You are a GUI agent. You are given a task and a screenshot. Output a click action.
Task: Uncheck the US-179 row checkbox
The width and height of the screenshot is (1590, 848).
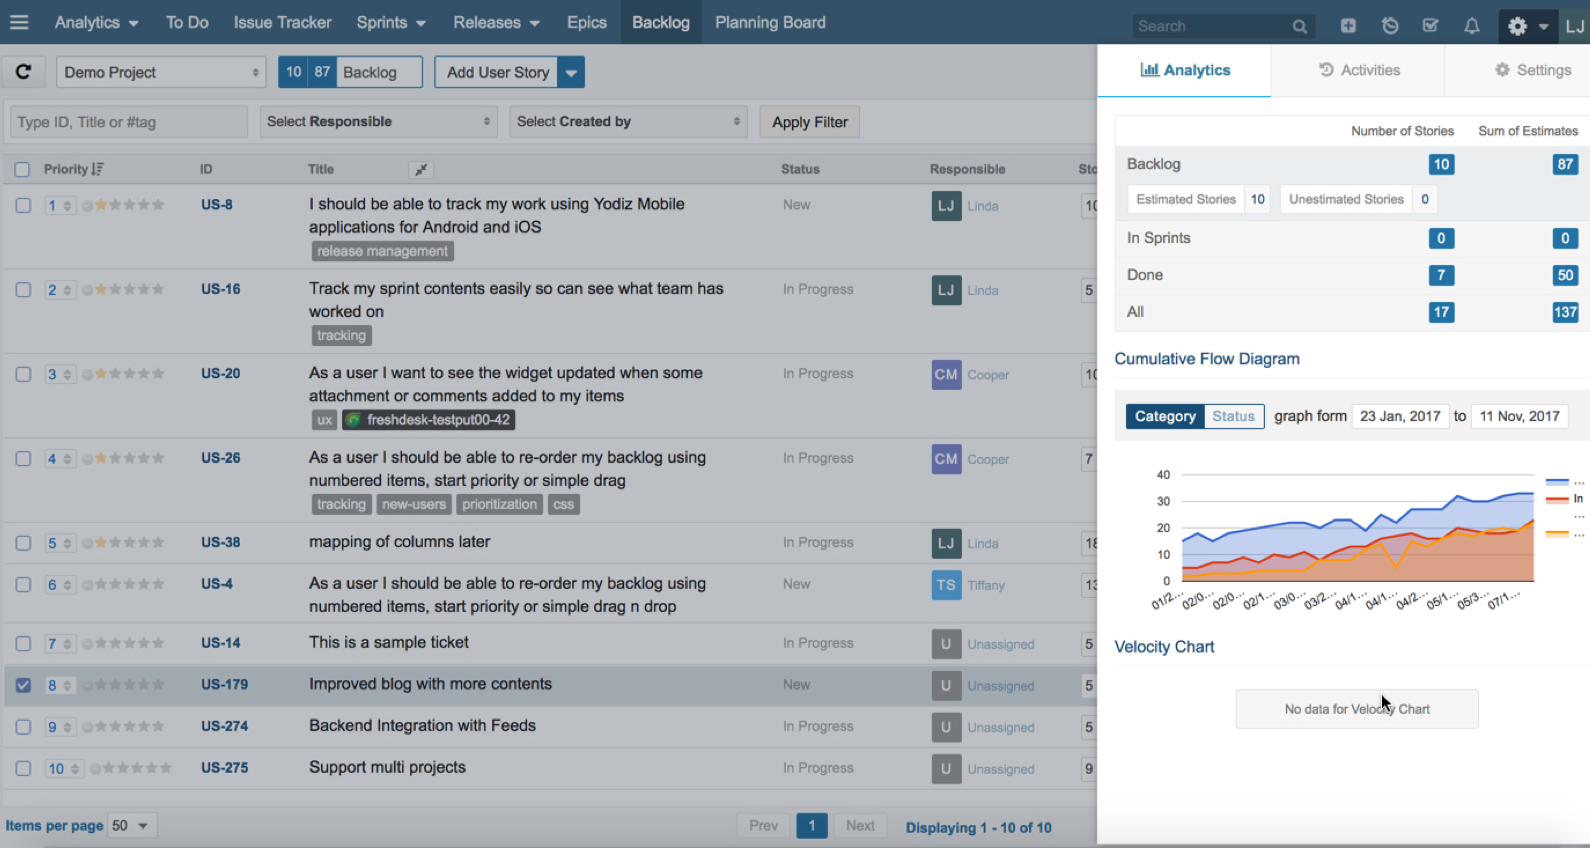click(23, 685)
